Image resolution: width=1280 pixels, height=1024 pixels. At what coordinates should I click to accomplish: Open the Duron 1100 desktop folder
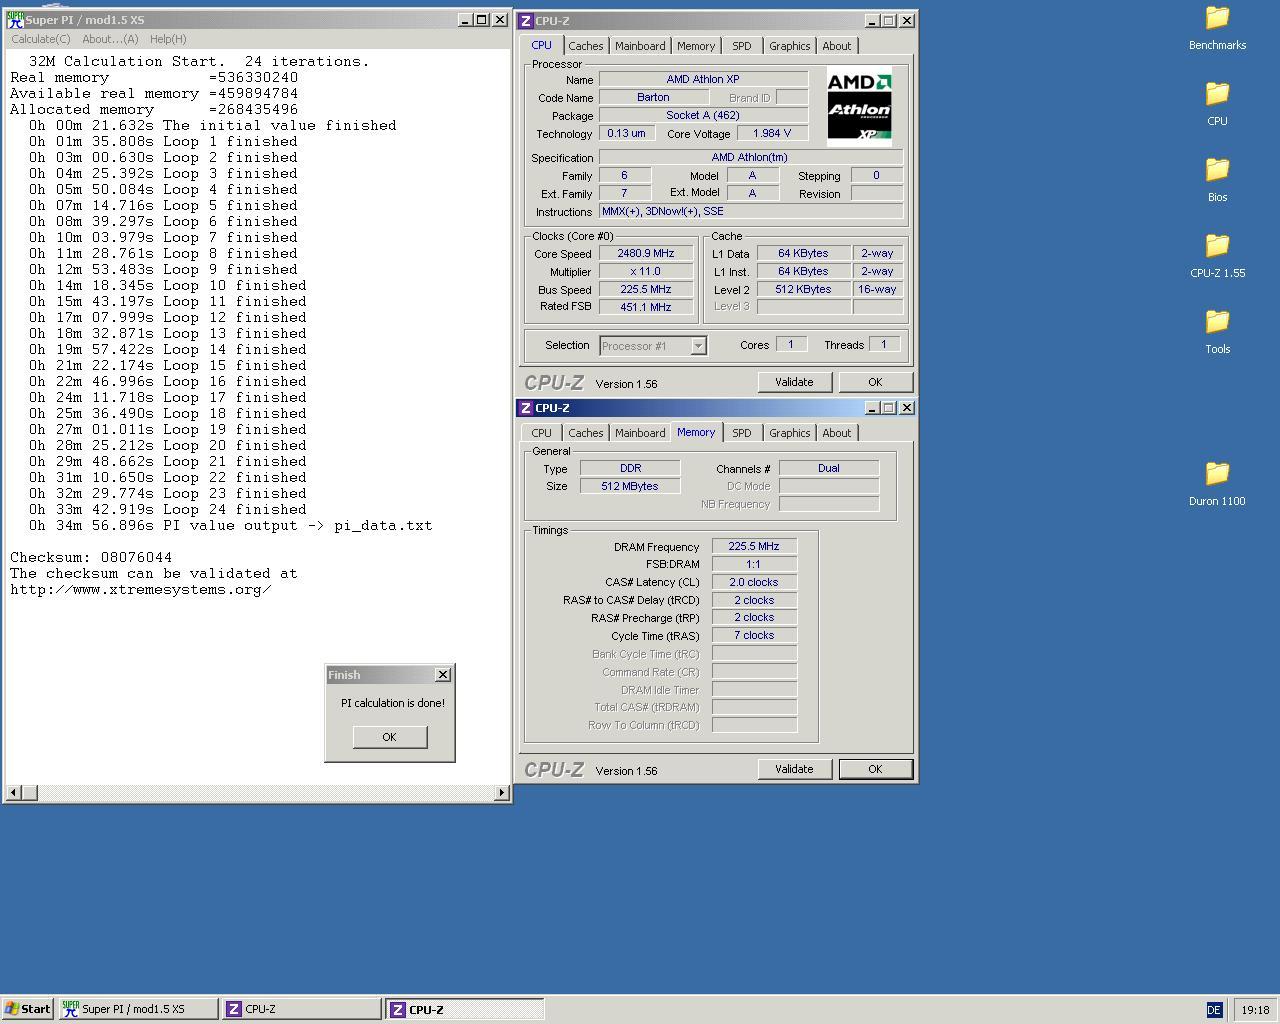(x=1217, y=483)
